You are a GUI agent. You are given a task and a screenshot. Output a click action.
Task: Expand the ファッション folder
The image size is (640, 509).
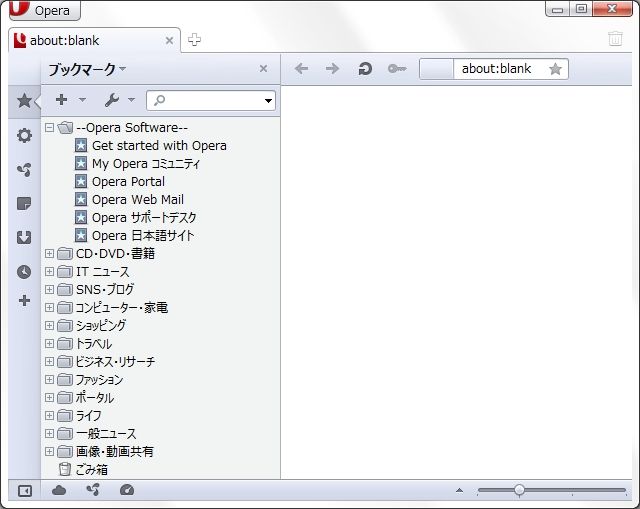coord(49,380)
